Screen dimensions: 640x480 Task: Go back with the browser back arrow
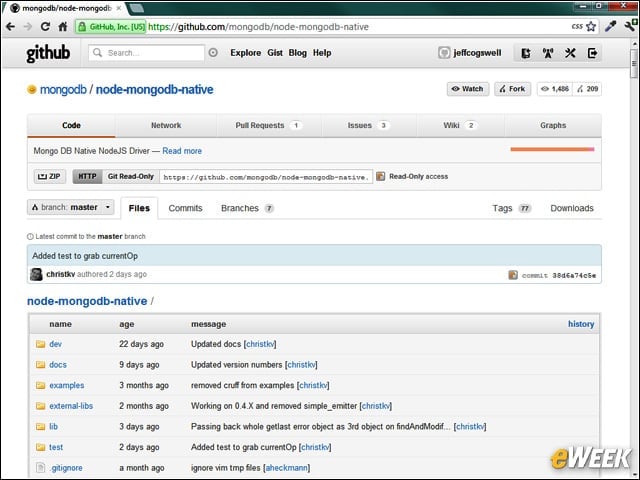pos(11,27)
